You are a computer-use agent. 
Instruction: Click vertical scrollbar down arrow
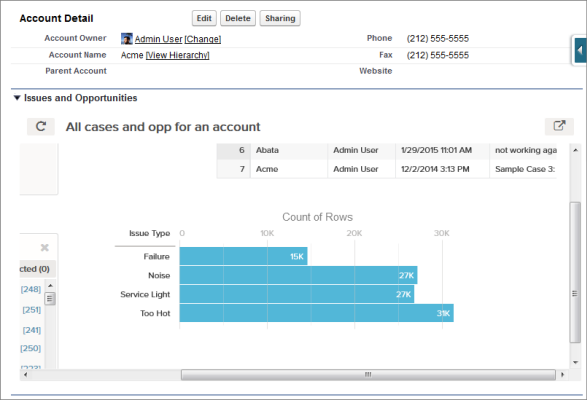(575, 363)
